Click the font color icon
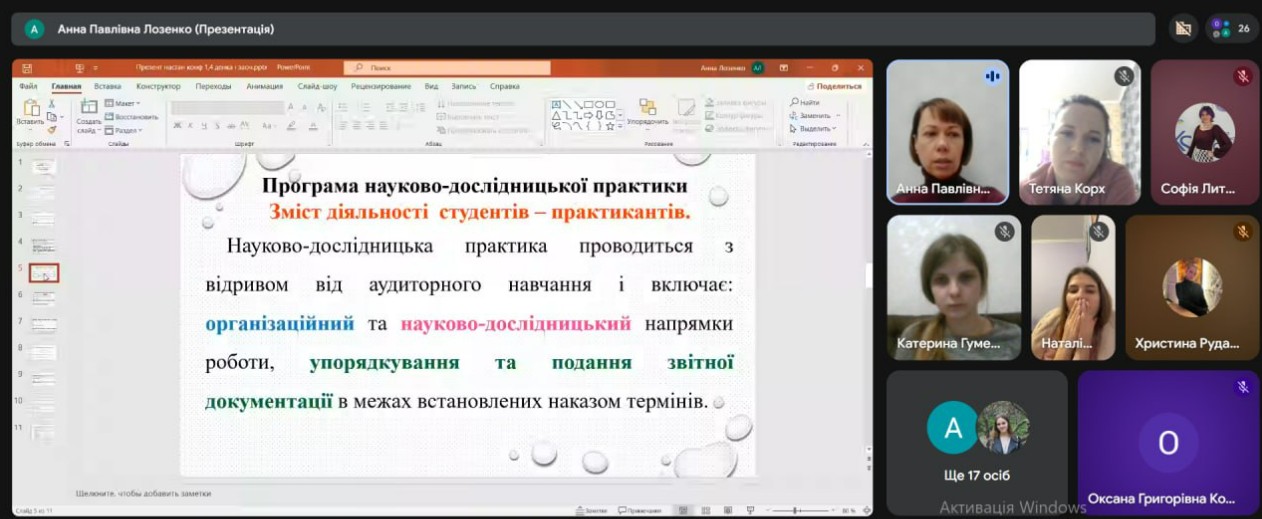The image size is (1262, 519). click(x=312, y=125)
